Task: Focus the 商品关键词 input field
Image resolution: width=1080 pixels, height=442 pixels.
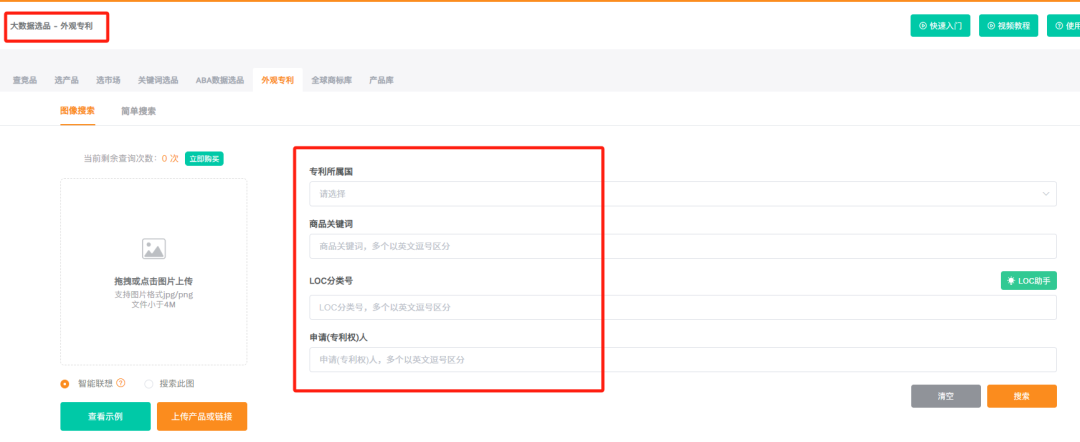Action: pyautogui.click(x=683, y=246)
